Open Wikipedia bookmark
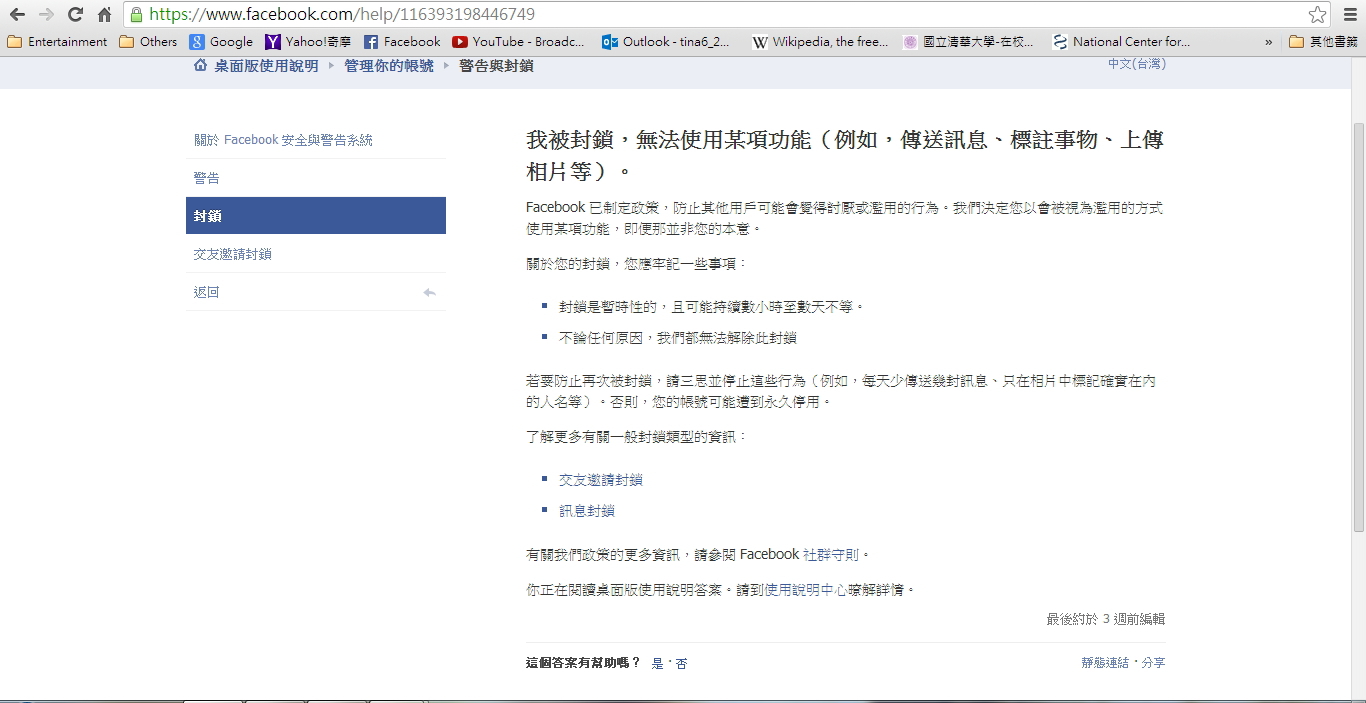Screen dimensions: 1366x703 [820, 42]
